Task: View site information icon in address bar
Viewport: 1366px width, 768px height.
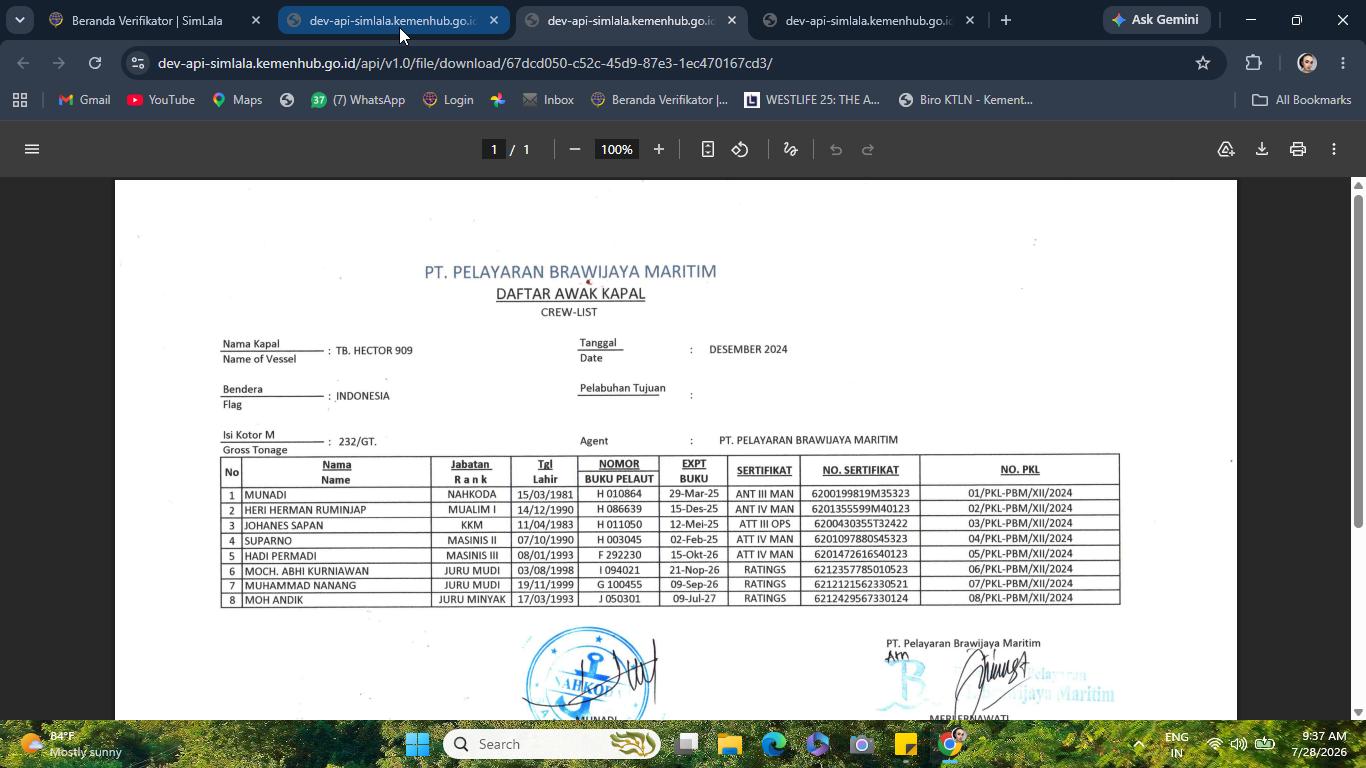Action: click(x=138, y=63)
